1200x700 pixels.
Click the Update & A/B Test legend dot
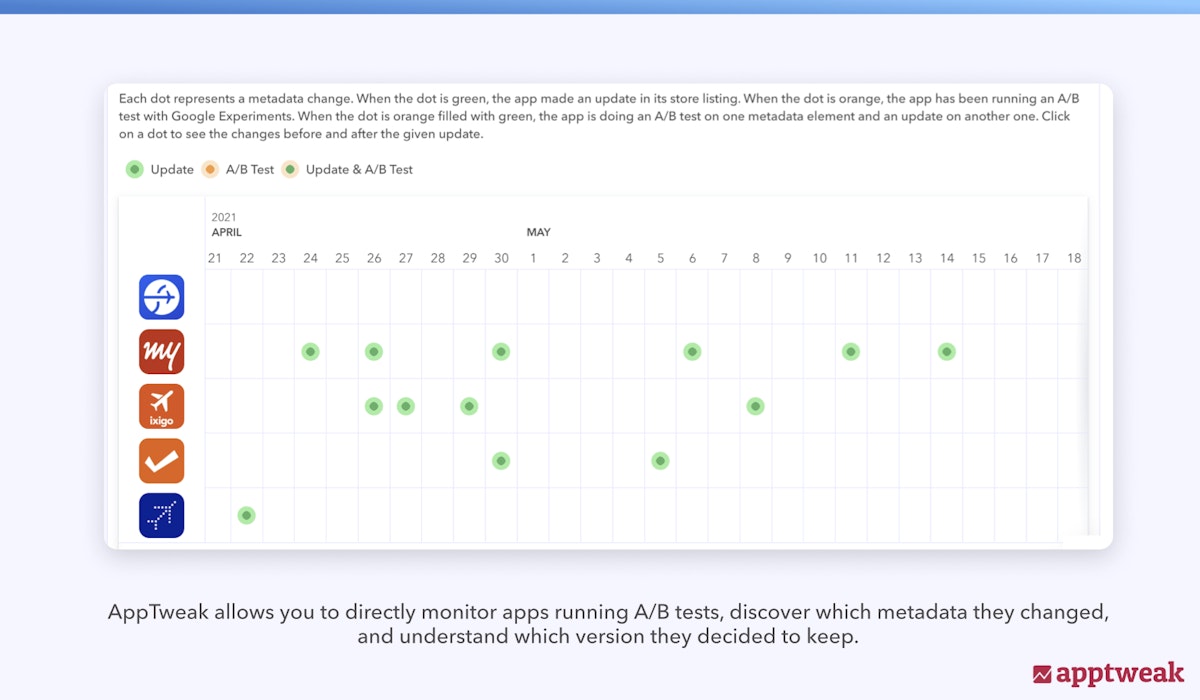tap(290, 170)
